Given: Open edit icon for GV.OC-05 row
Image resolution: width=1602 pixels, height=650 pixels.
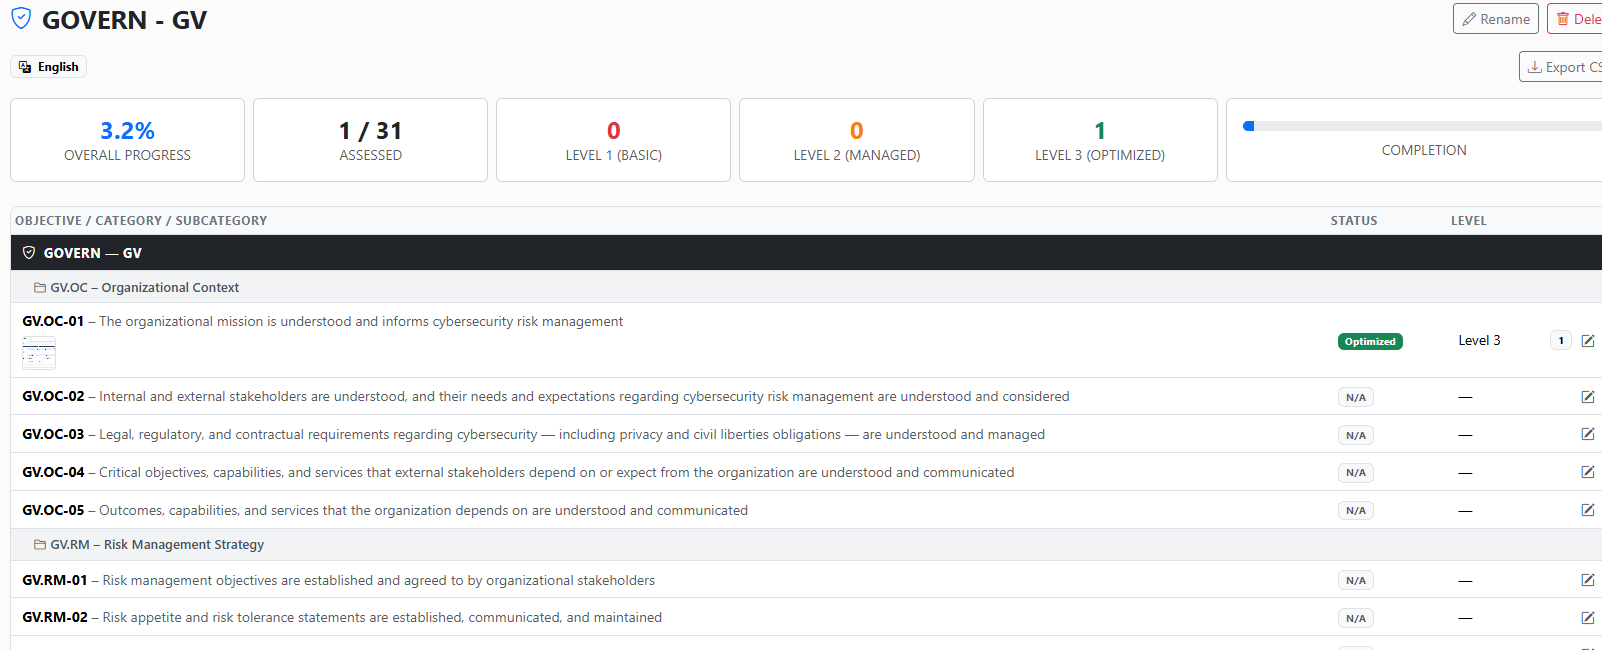Looking at the screenshot, I should point(1588,510).
